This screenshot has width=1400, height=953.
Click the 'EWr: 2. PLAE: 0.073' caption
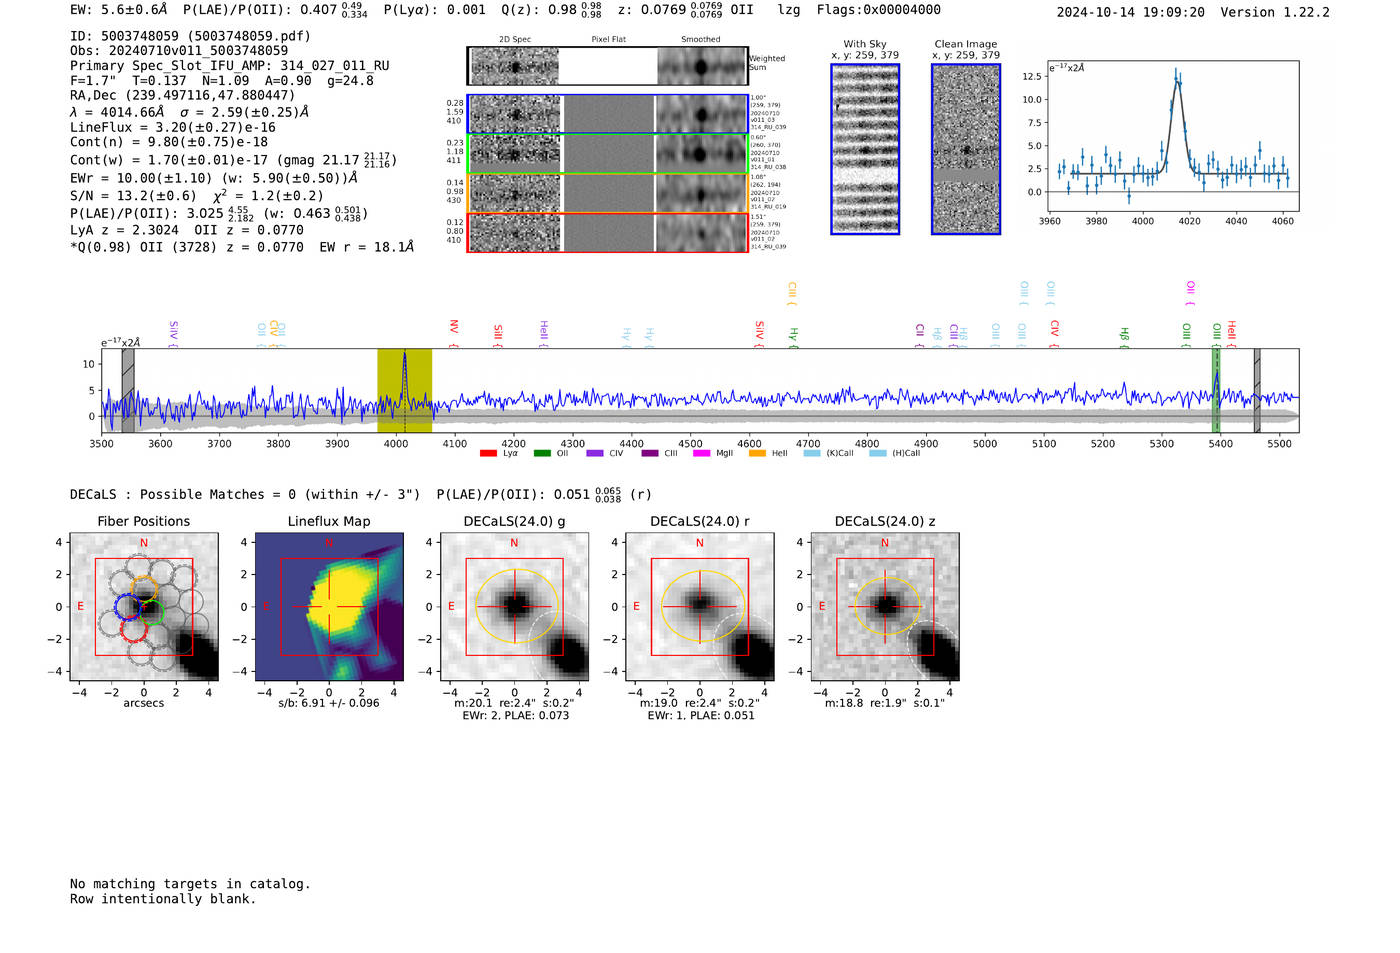515,716
